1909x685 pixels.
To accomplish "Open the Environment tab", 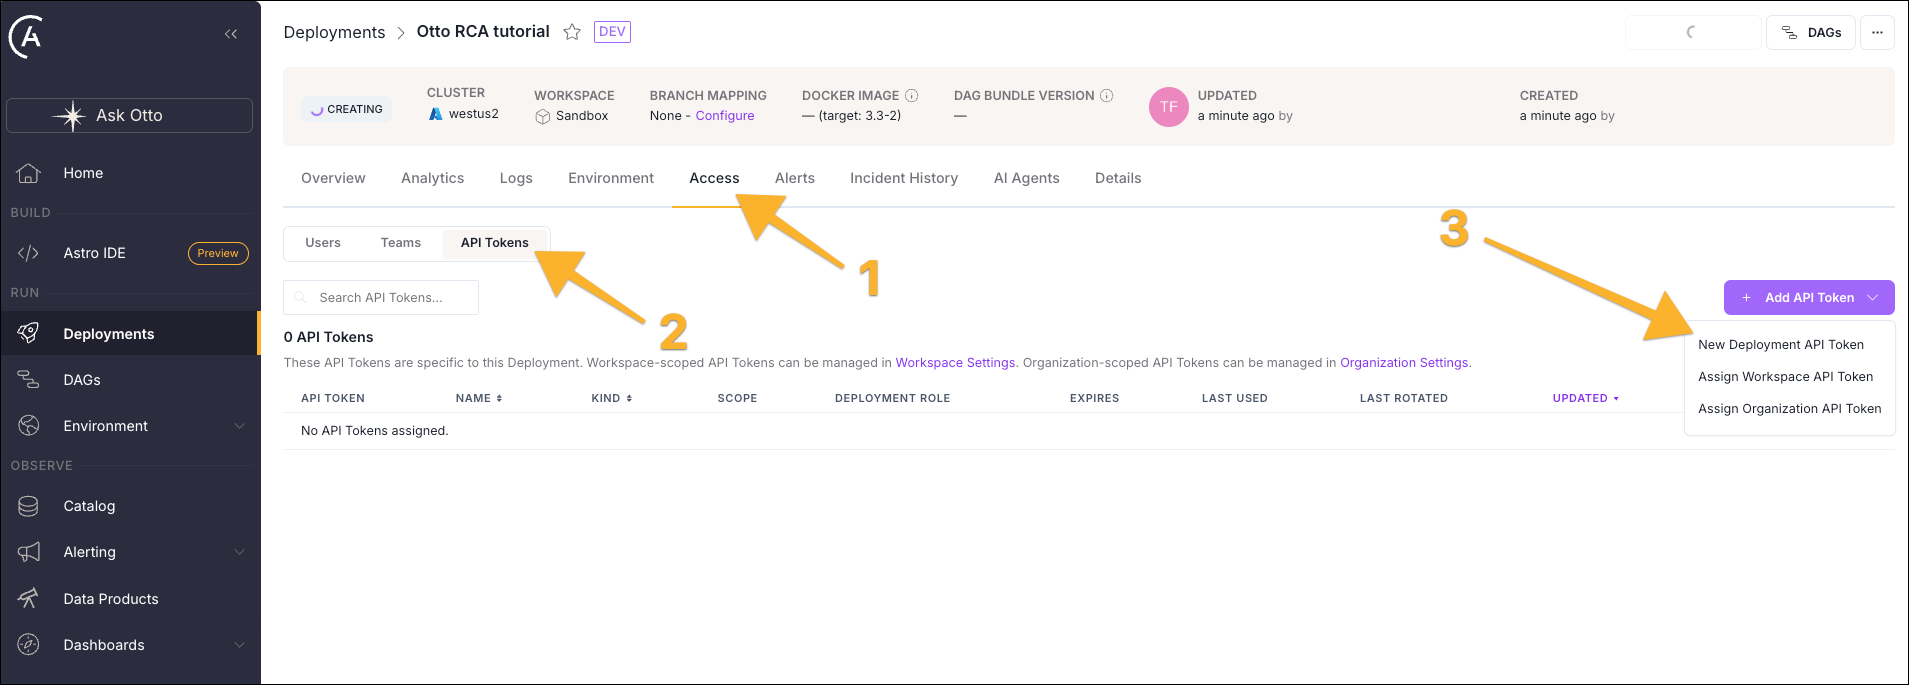I will click(611, 178).
